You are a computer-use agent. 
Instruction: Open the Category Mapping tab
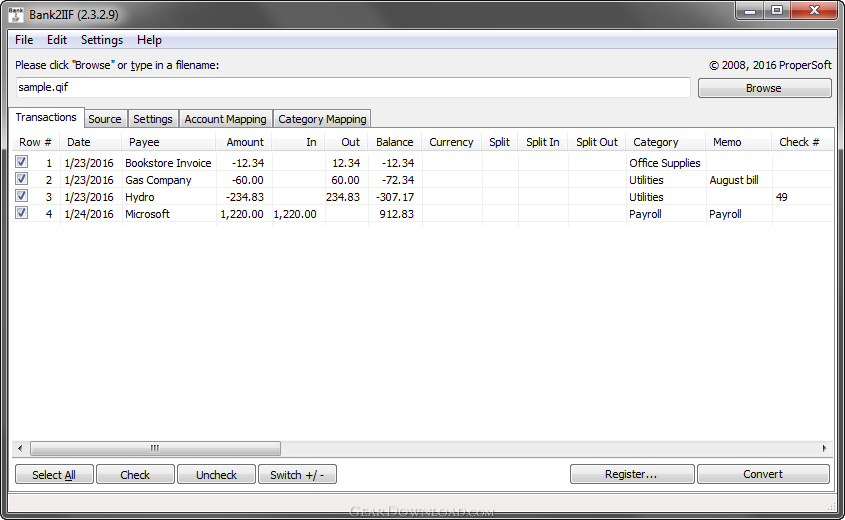[322, 119]
